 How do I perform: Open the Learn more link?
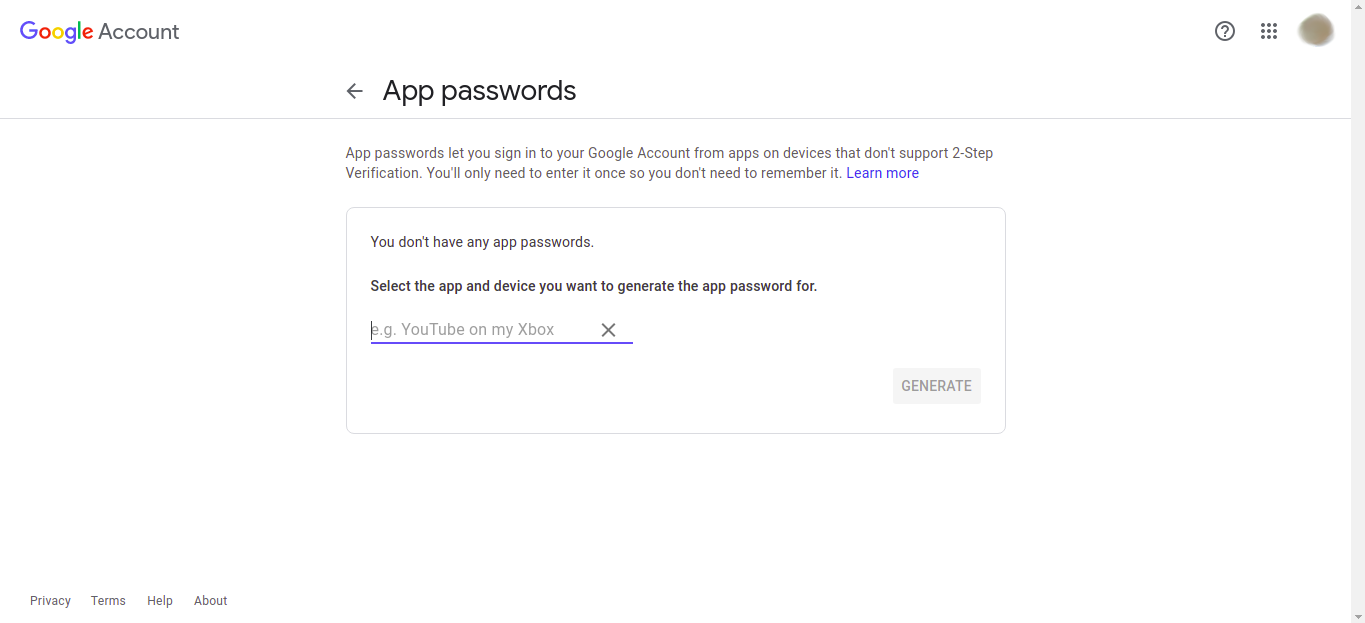[882, 172]
